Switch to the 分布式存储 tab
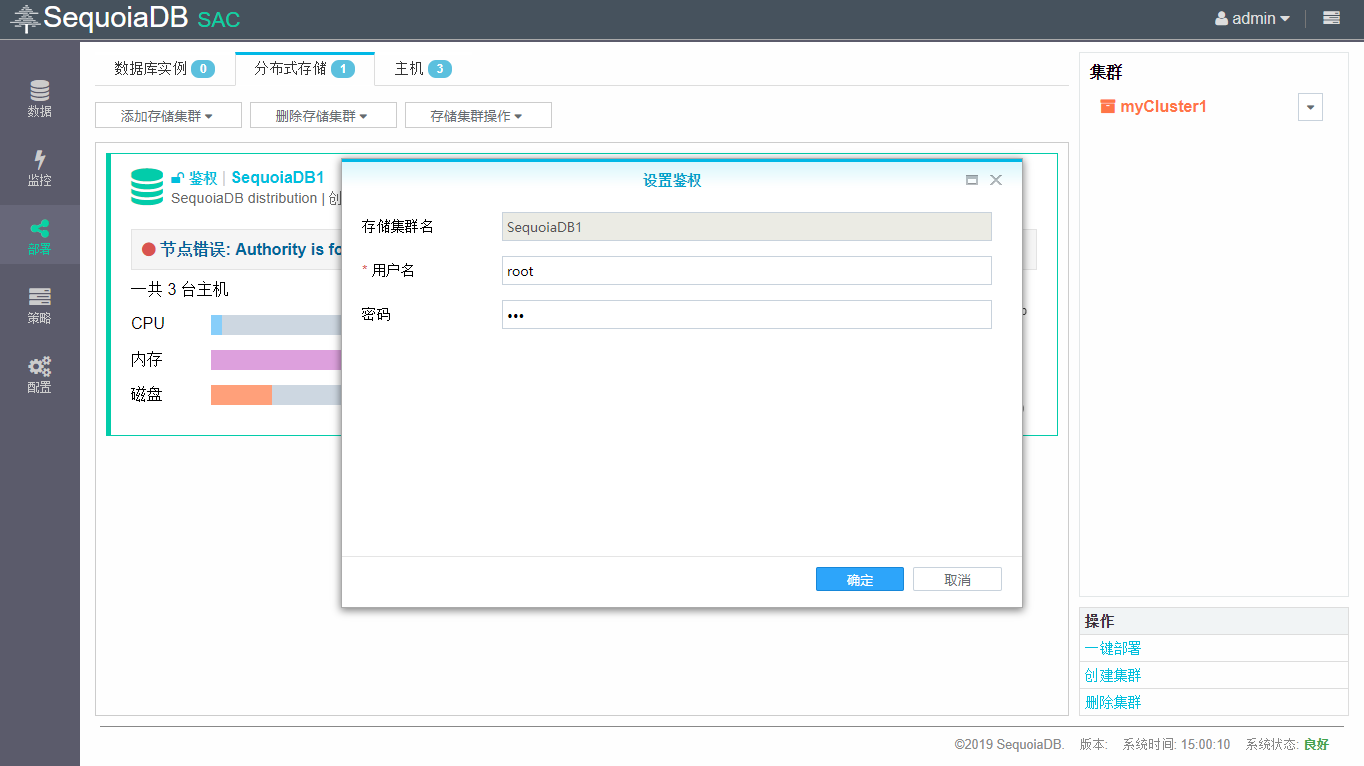Image resolution: width=1364 pixels, height=766 pixels. point(305,69)
